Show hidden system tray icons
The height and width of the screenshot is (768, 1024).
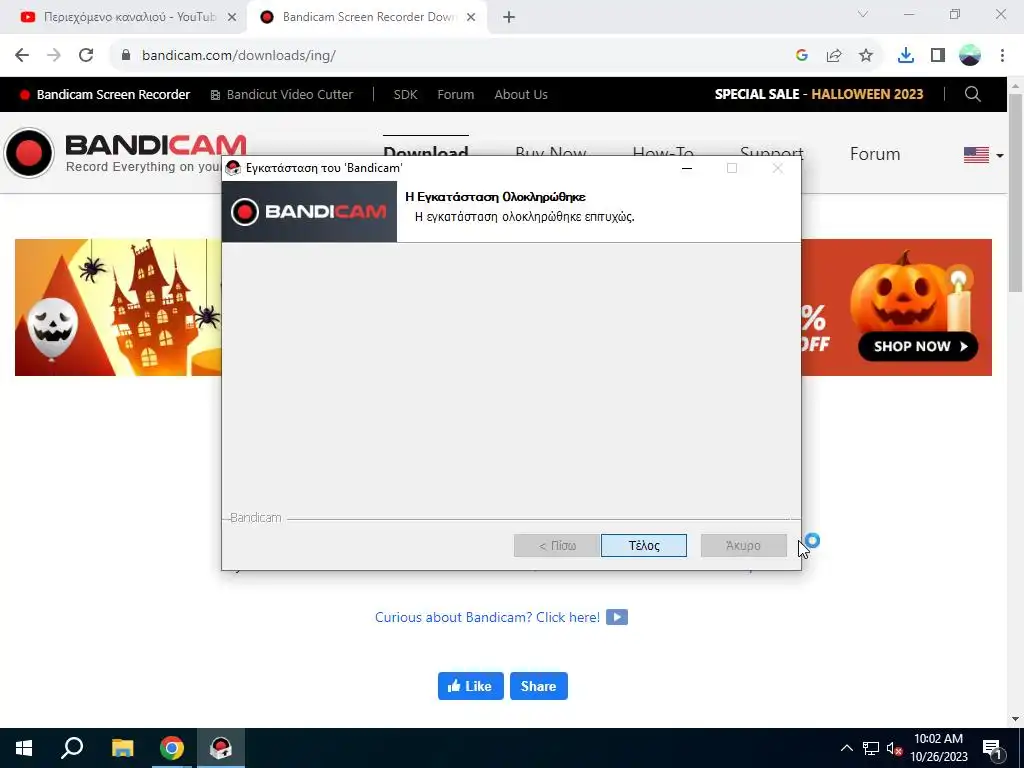pos(846,748)
